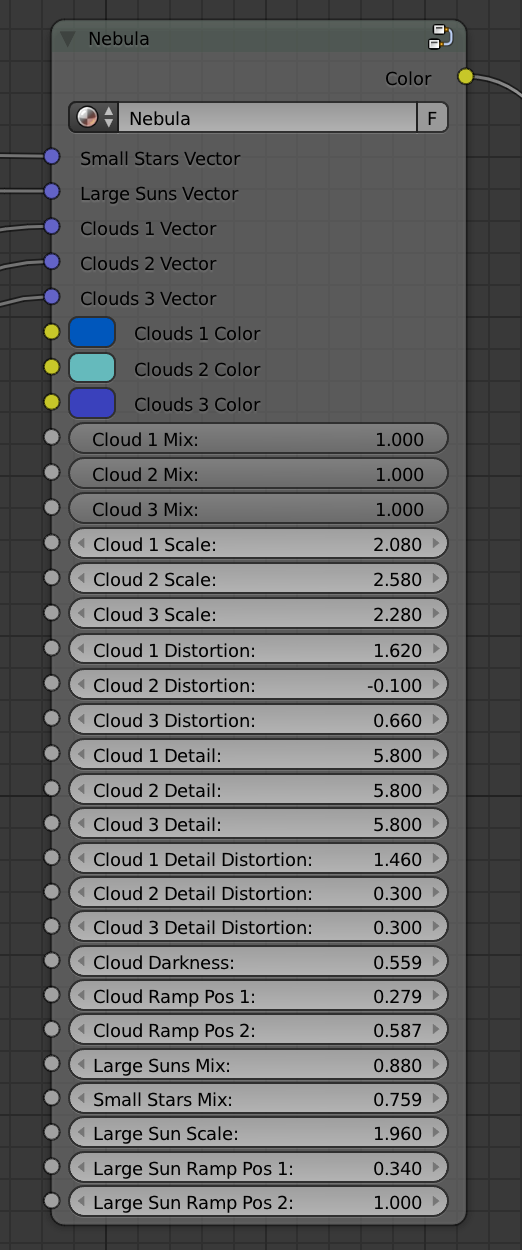This screenshot has width=522, height=1250.
Task: Open the node tree browse dropdown icon
Action: (x=93, y=118)
